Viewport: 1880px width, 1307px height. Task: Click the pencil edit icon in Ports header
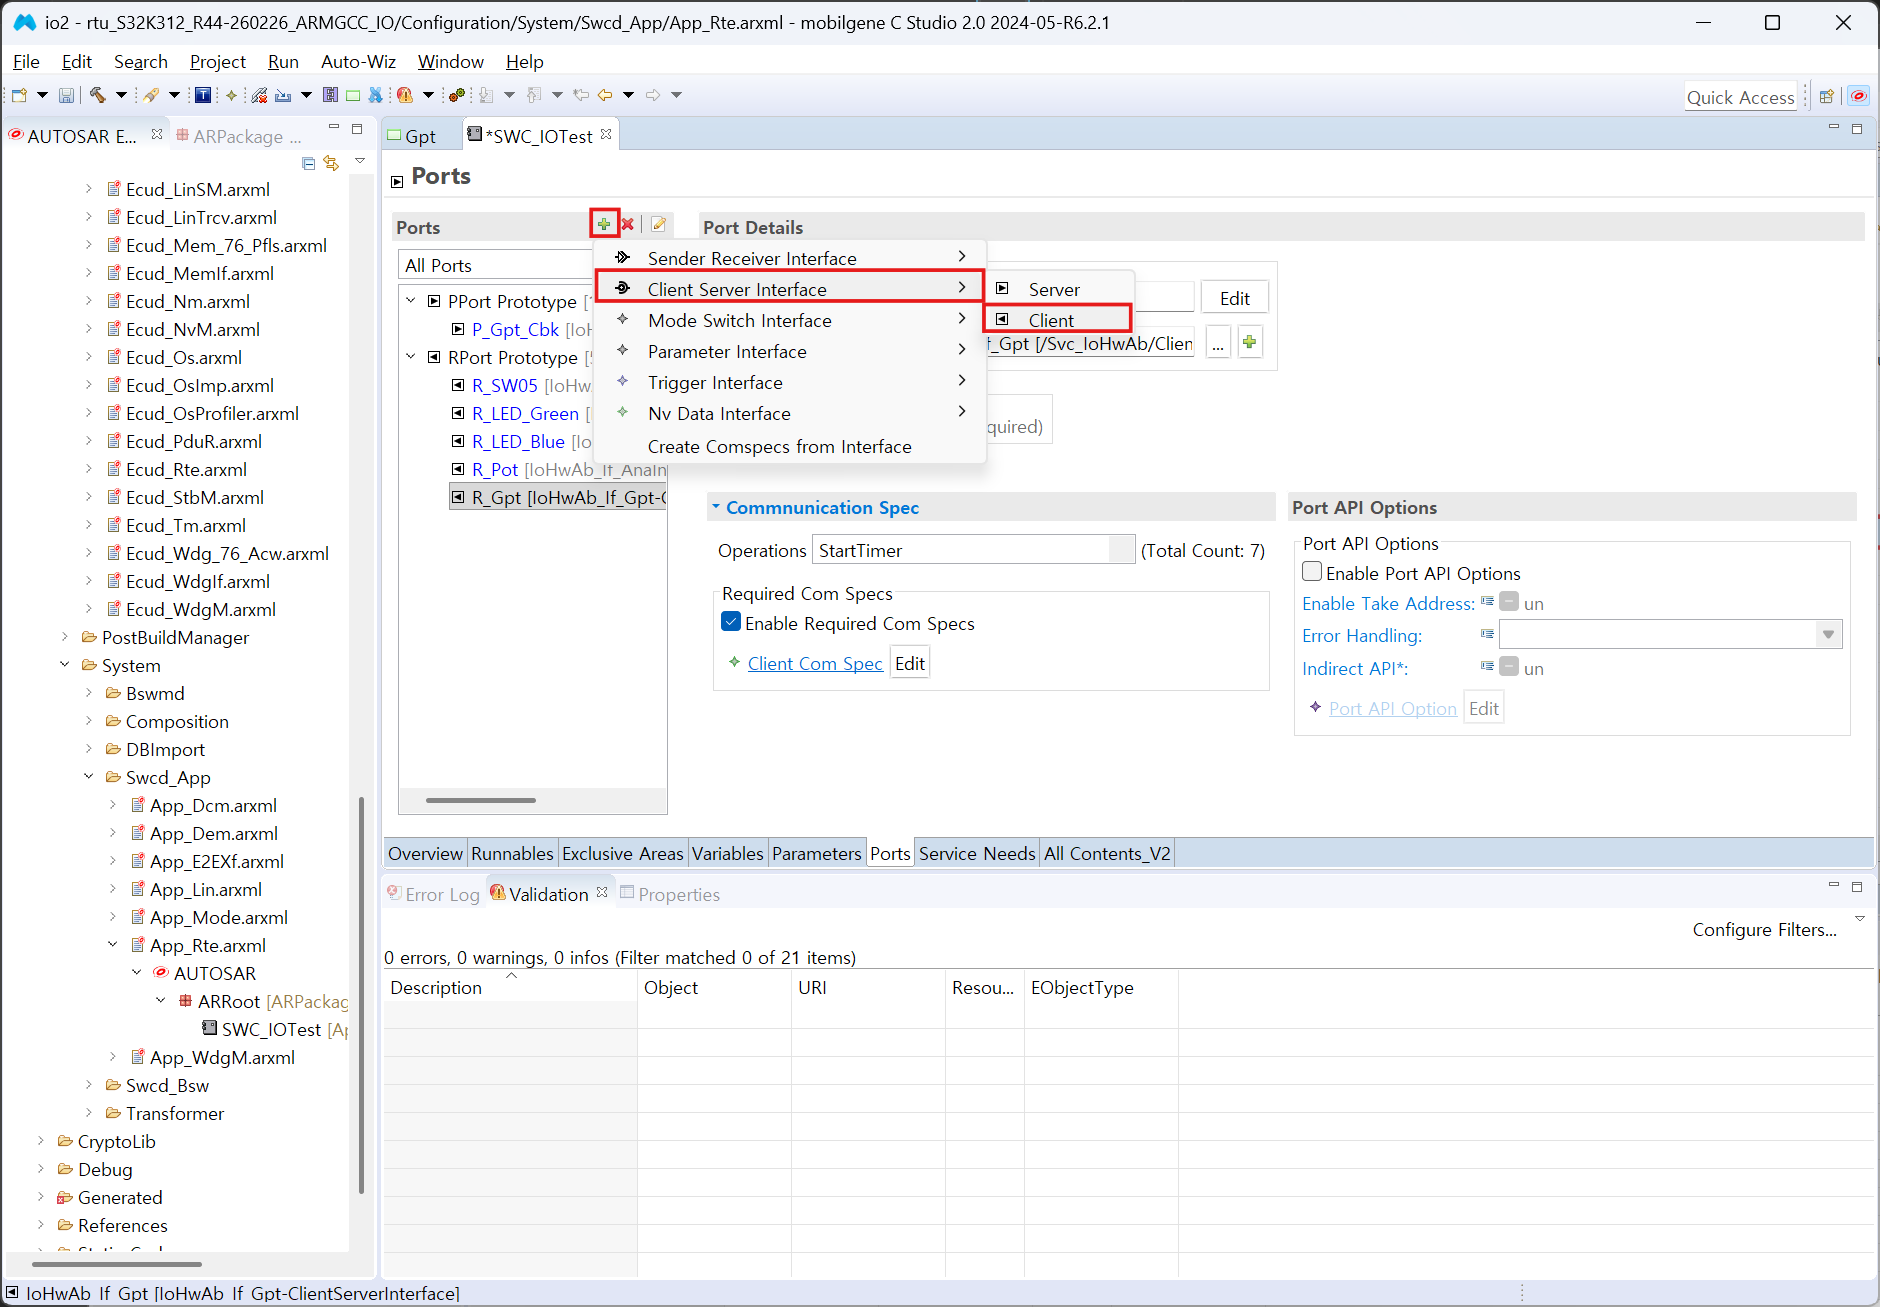658,224
